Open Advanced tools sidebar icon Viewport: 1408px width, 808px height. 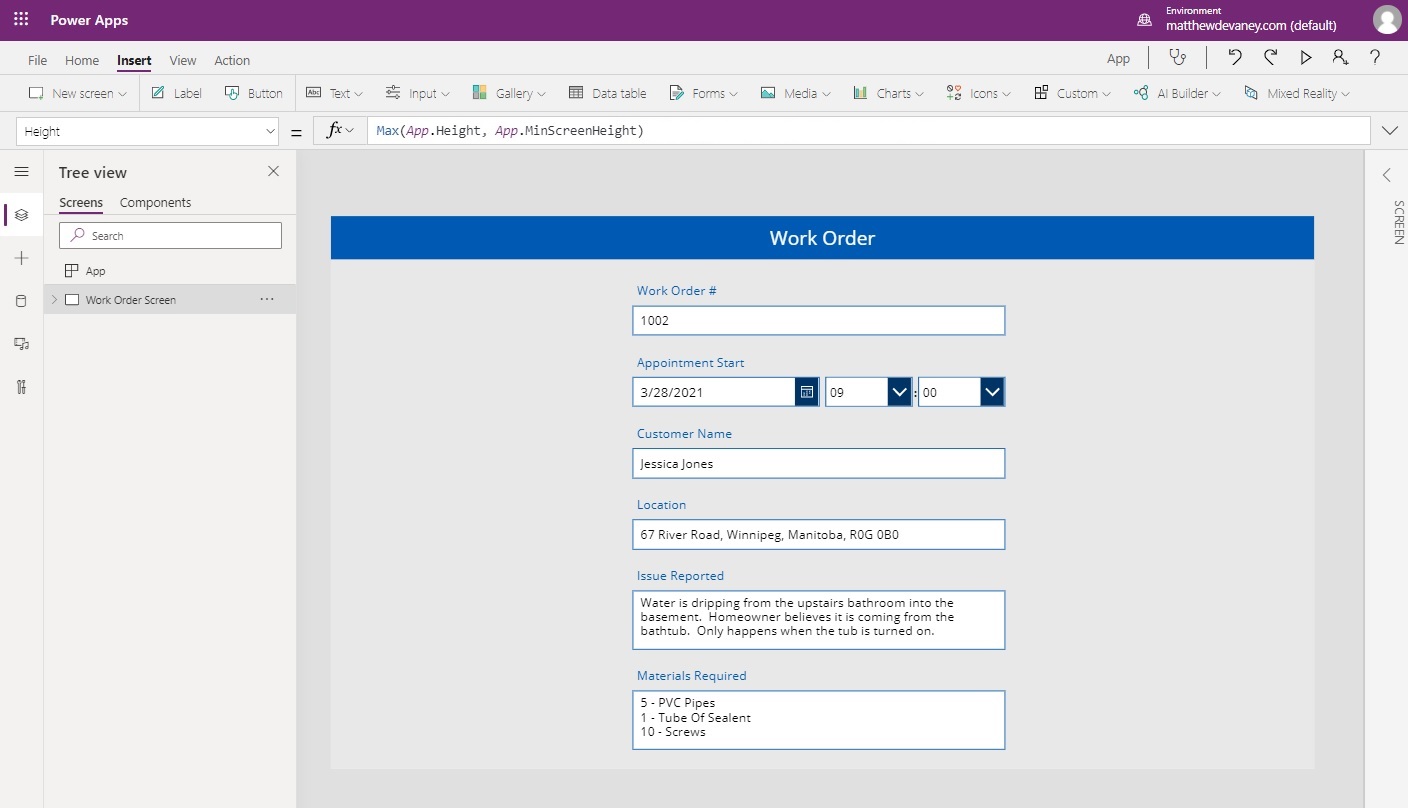[21, 387]
